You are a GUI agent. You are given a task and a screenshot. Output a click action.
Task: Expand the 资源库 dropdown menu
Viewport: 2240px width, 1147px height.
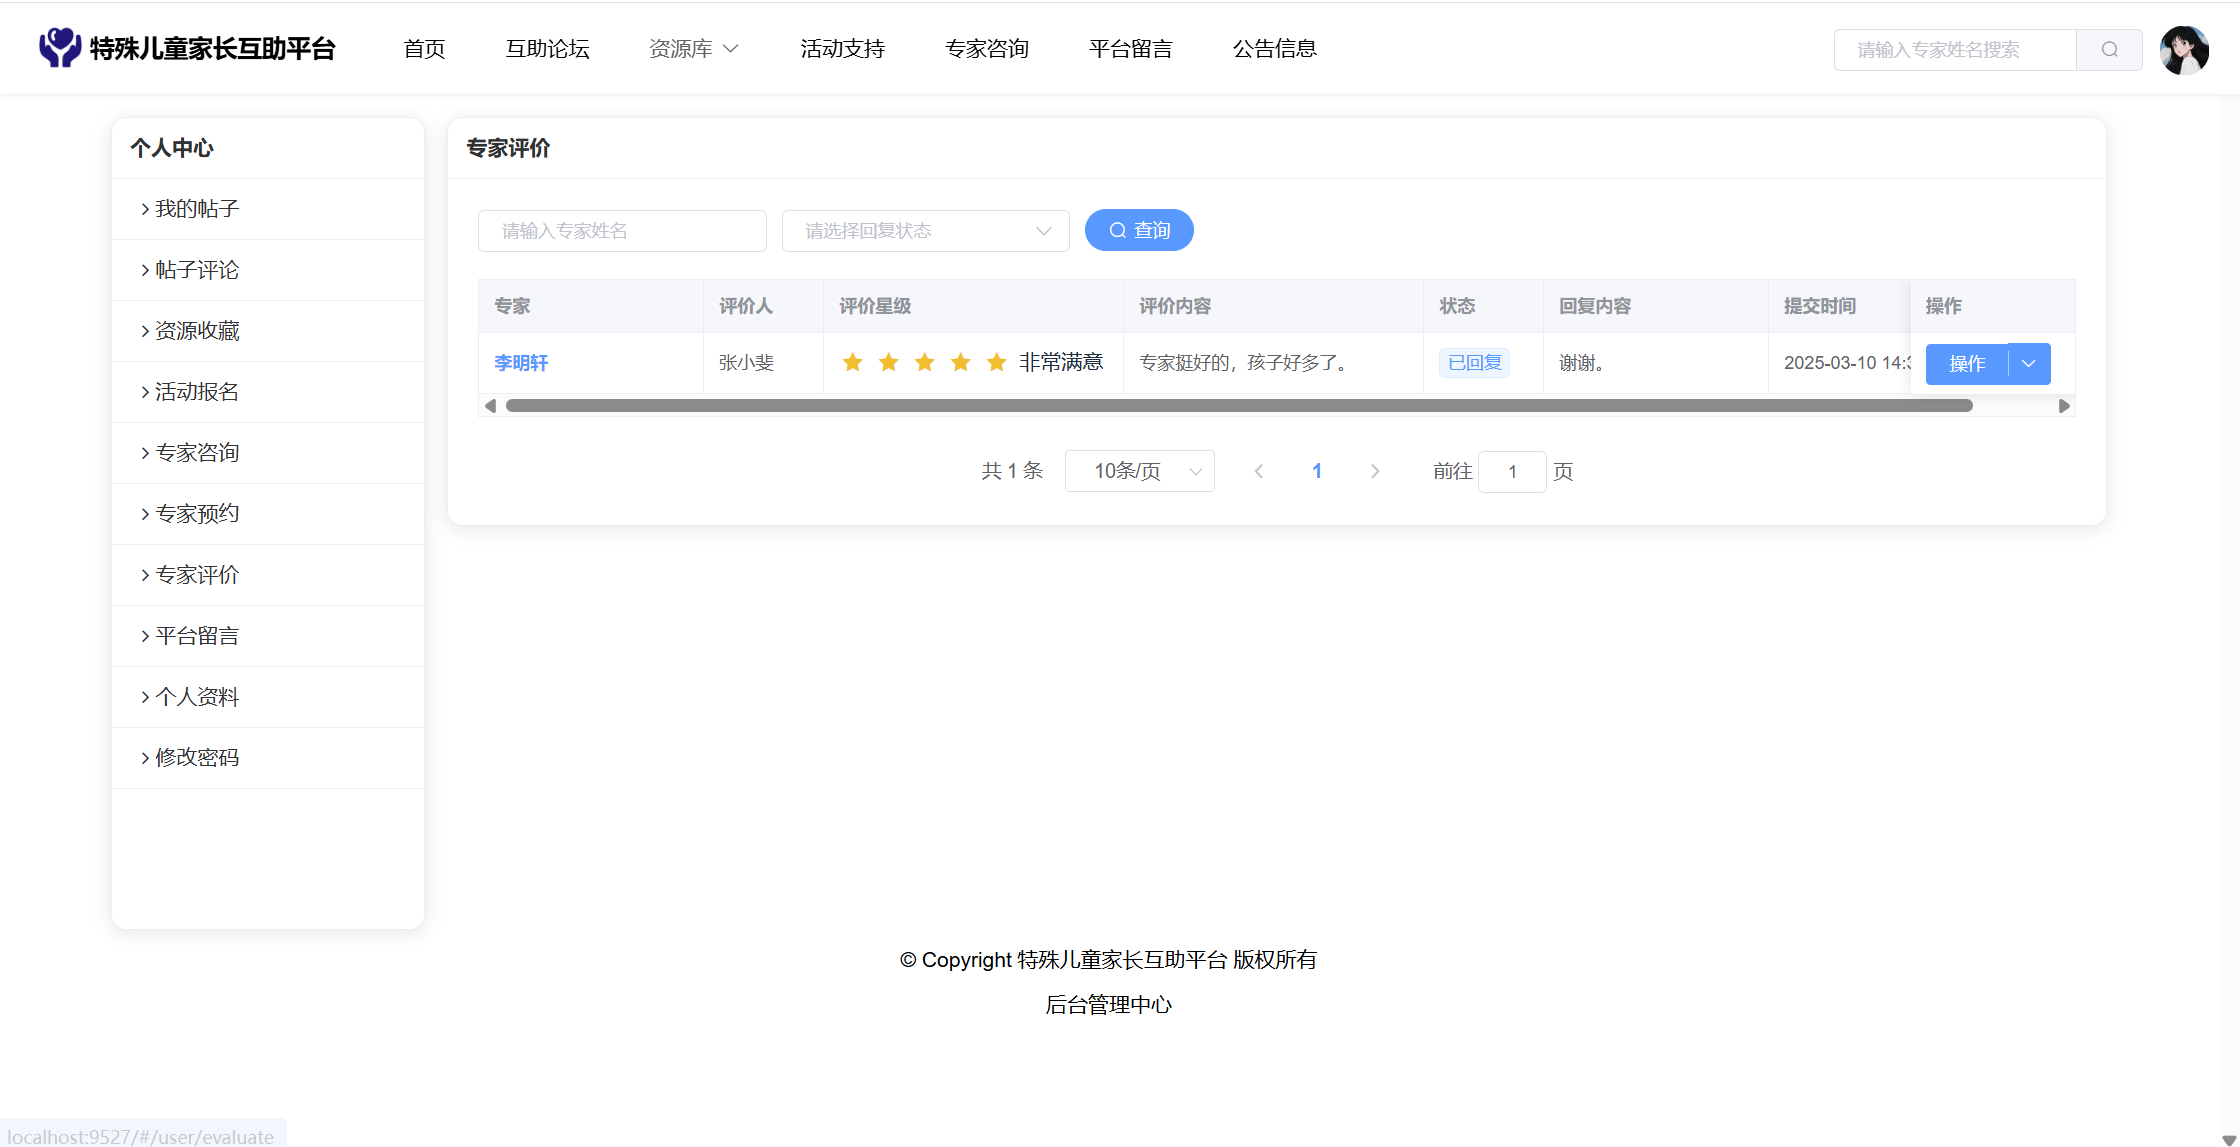coord(693,48)
